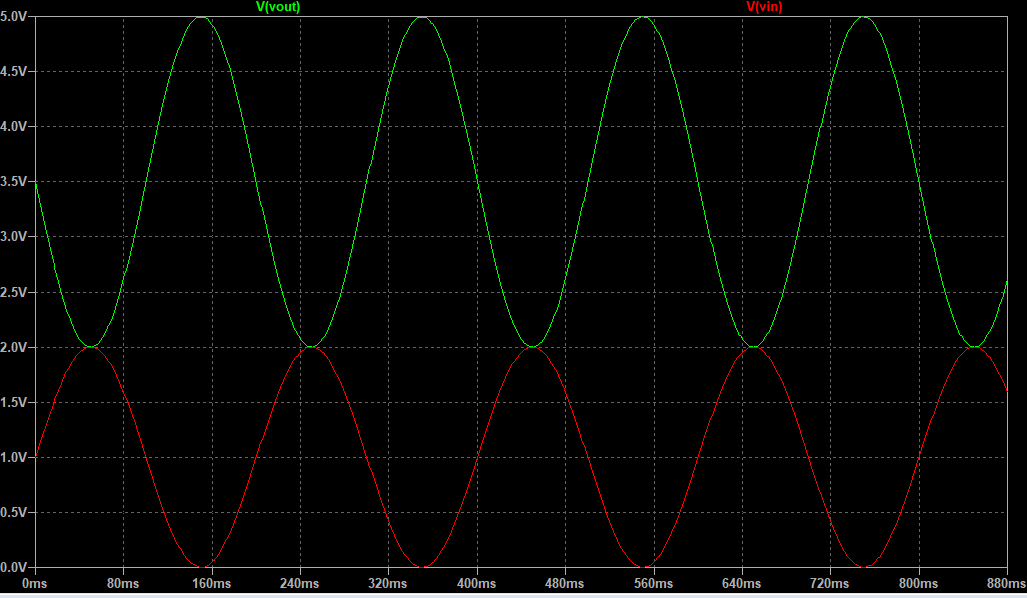Image resolution: width=1027 pixels, height=598 pixels.
Task: Click the 0.0V vertical axis label
Action: pyautogui.click(x=14, y=567)
